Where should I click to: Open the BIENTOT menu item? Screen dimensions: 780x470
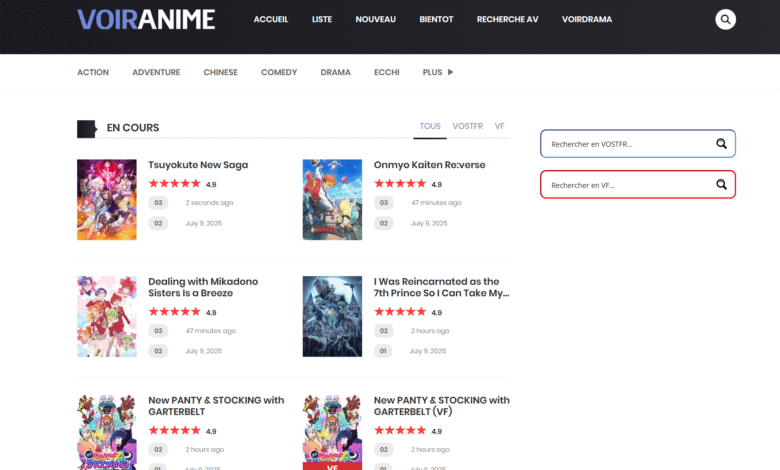[x=436, y=19]
